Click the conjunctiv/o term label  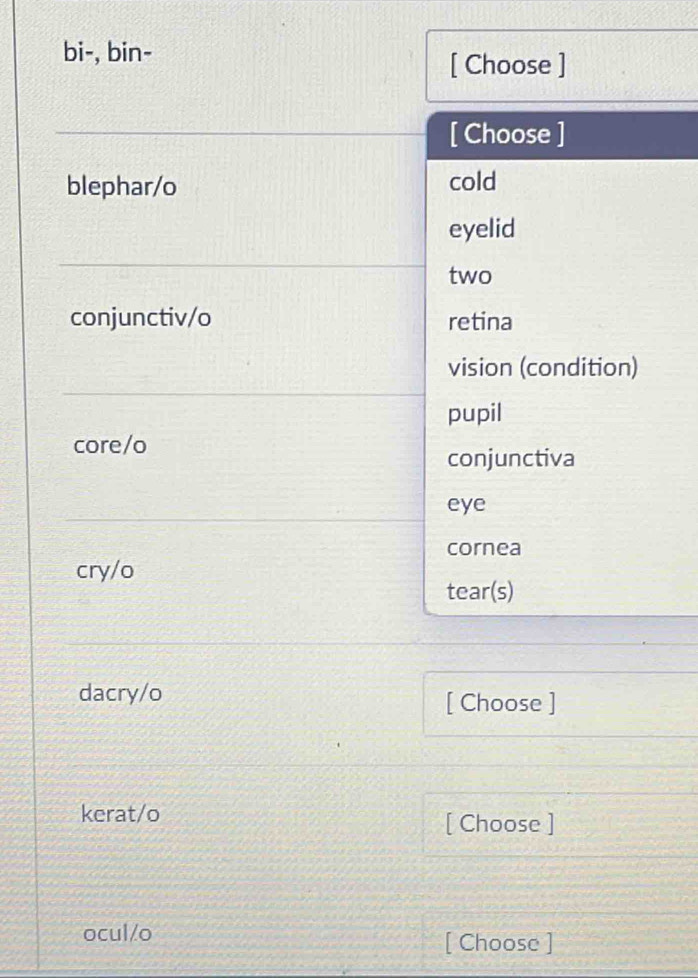141,319
